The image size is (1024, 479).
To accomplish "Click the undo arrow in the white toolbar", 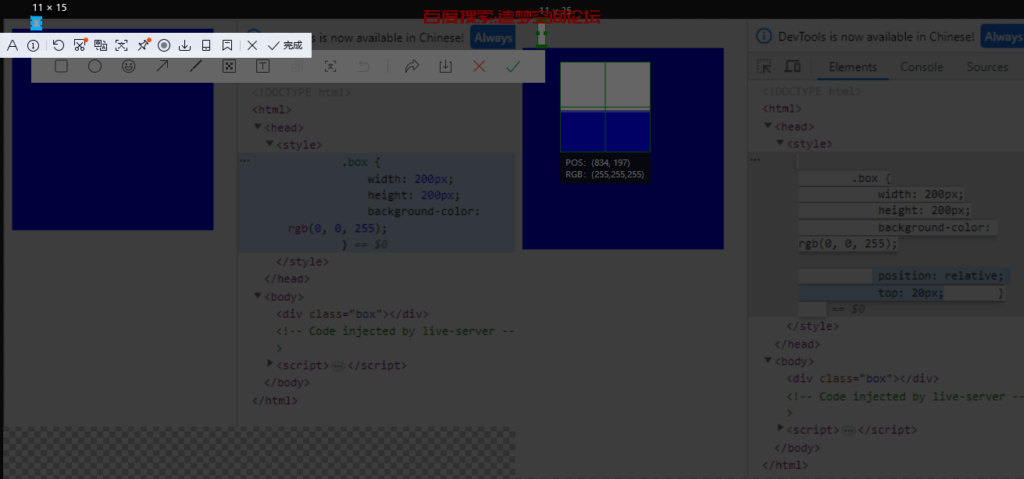I will 59,45.
